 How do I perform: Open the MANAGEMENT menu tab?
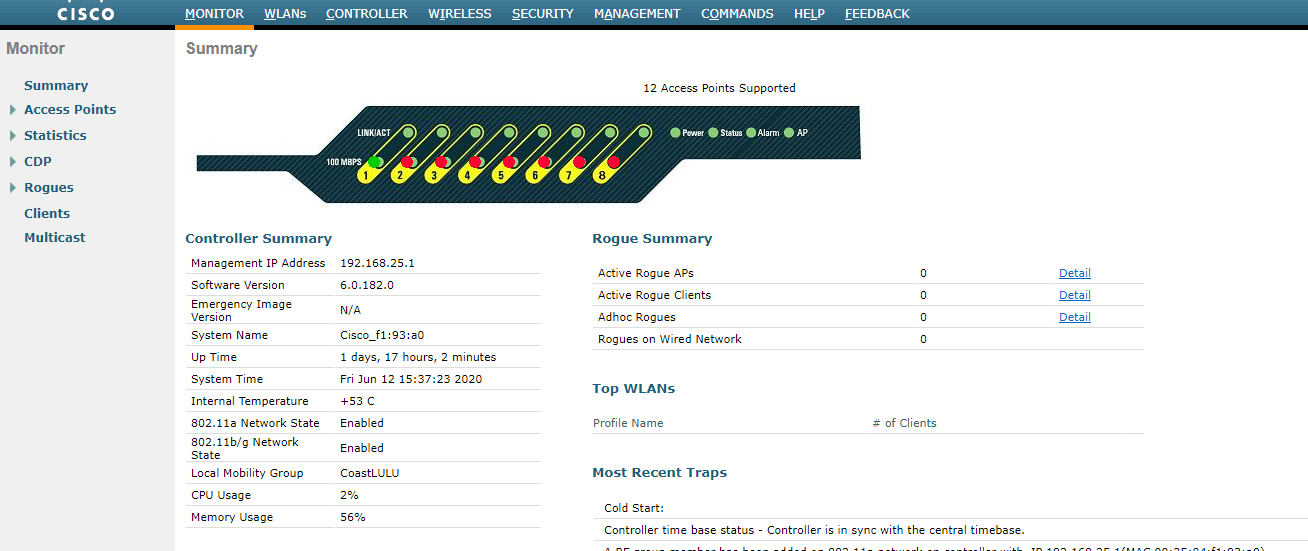pyautogui.click(x=637, y=14)
